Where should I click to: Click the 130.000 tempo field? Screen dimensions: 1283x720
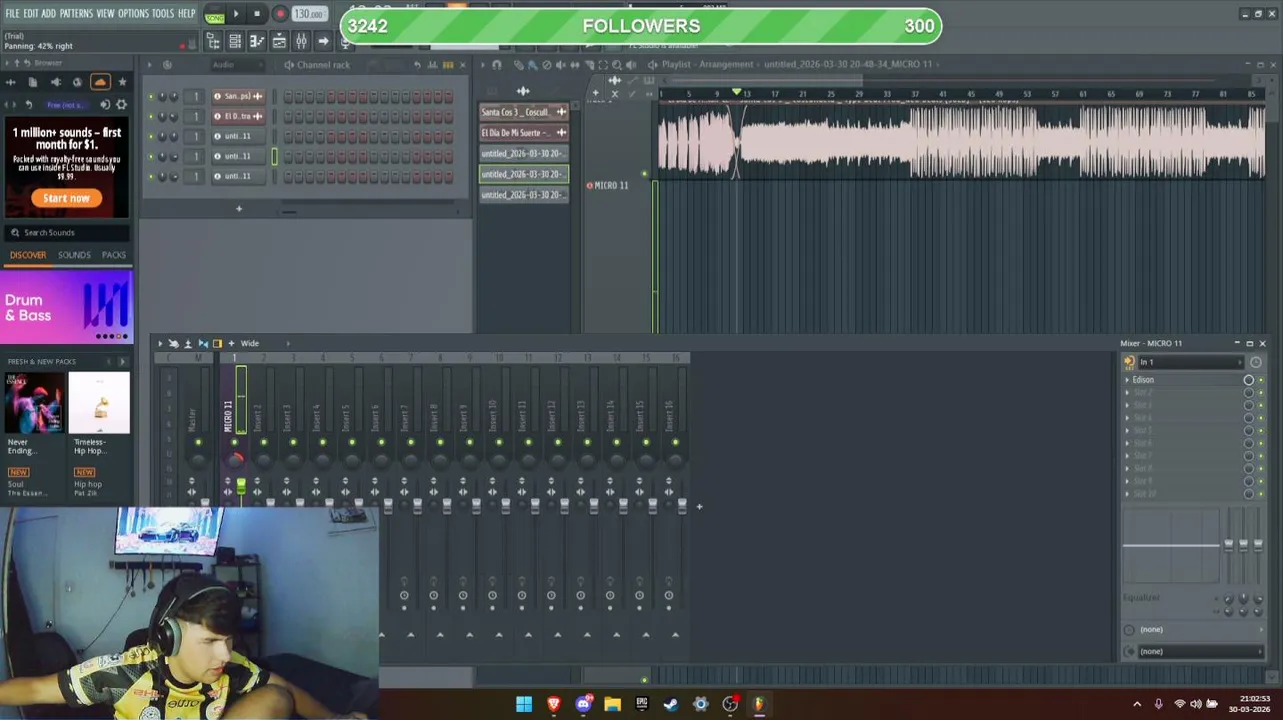pos(309,14)
